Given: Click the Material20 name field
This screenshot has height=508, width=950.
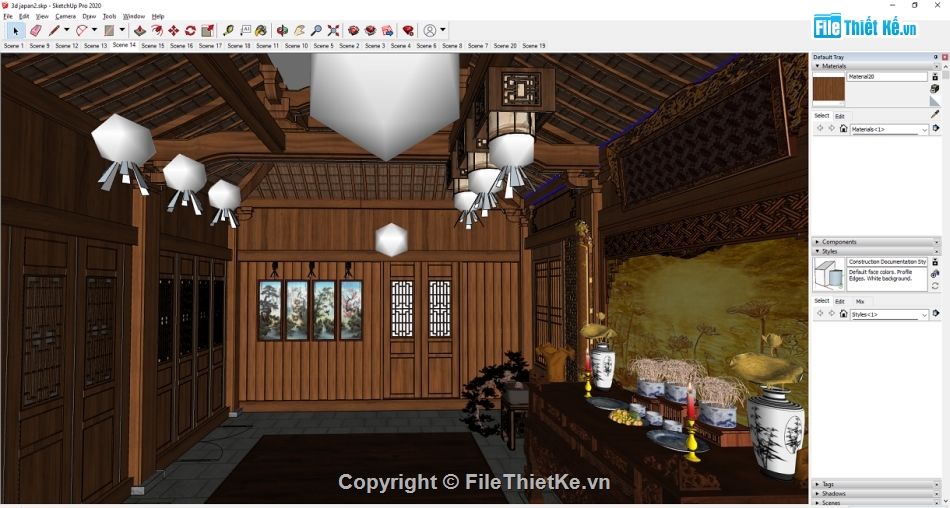Looking at the screenshot, I should click(887, 77).
